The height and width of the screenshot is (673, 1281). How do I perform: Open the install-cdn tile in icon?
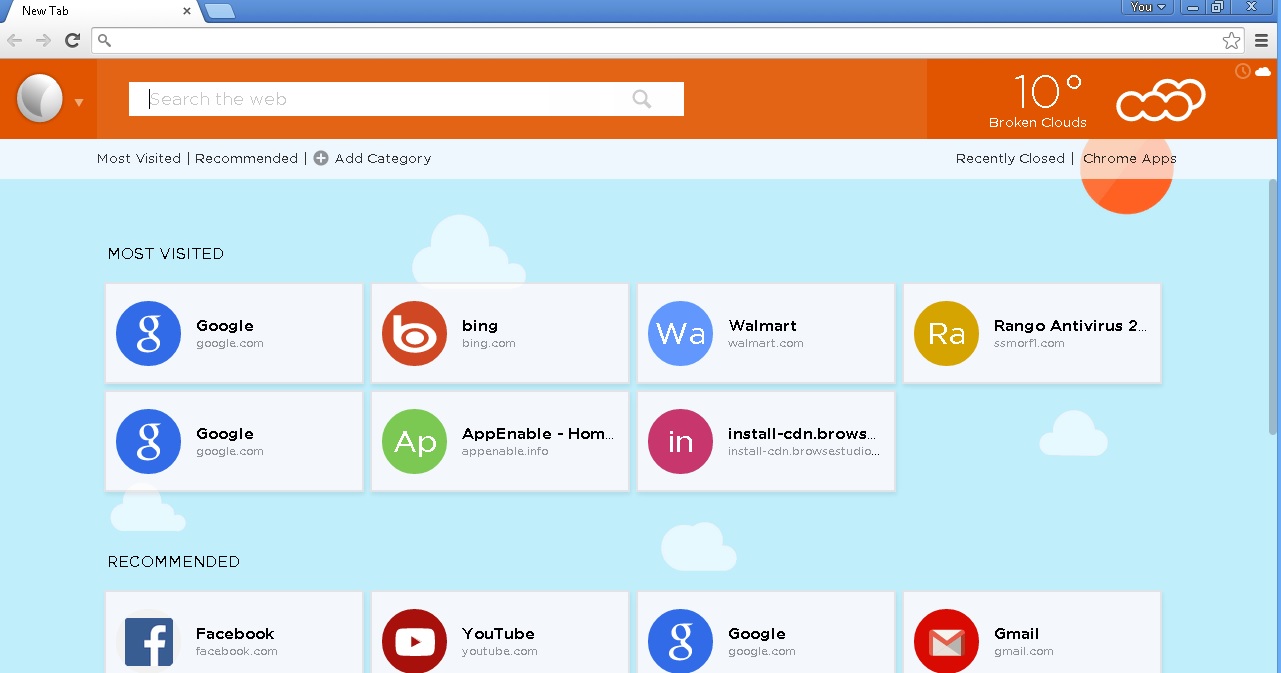point(681,441)
